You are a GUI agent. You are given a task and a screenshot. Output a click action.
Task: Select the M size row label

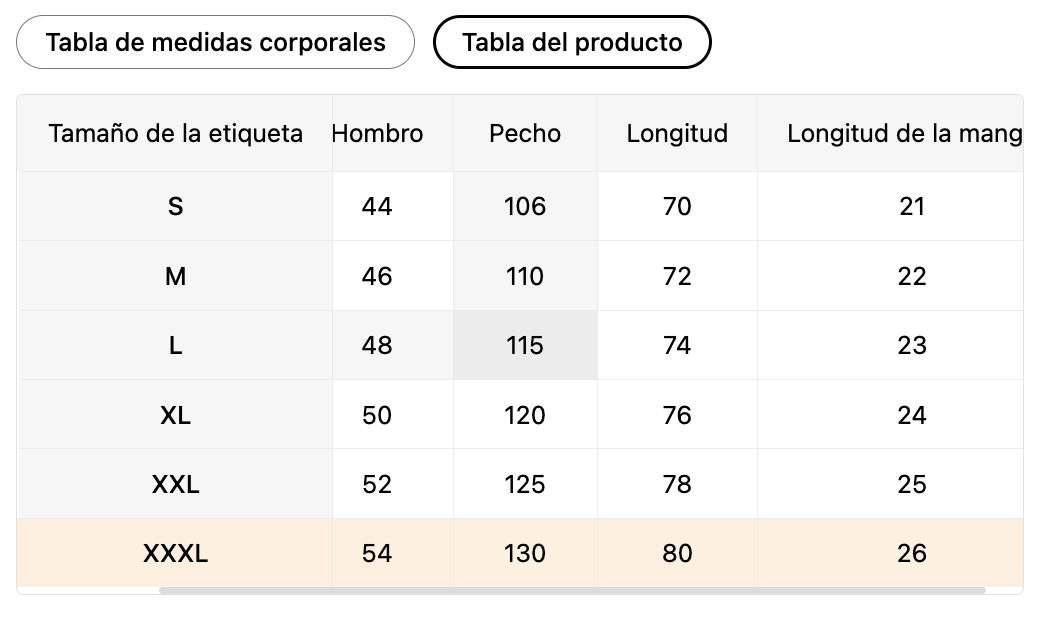[x=175, y=276]
